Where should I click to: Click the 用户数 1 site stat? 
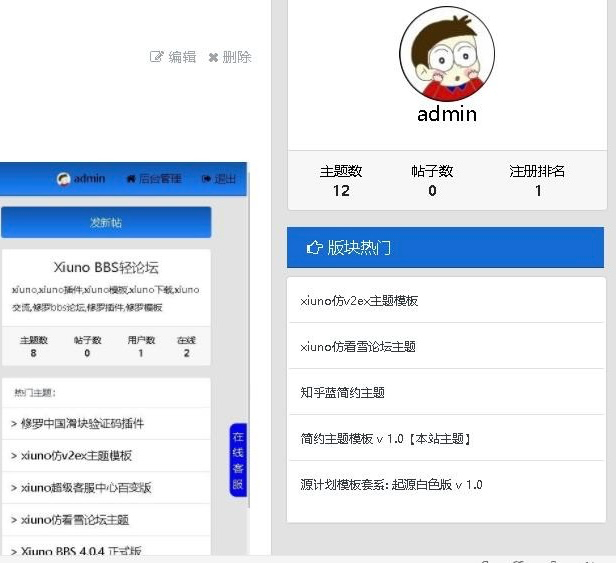click(x=141, y=346)
